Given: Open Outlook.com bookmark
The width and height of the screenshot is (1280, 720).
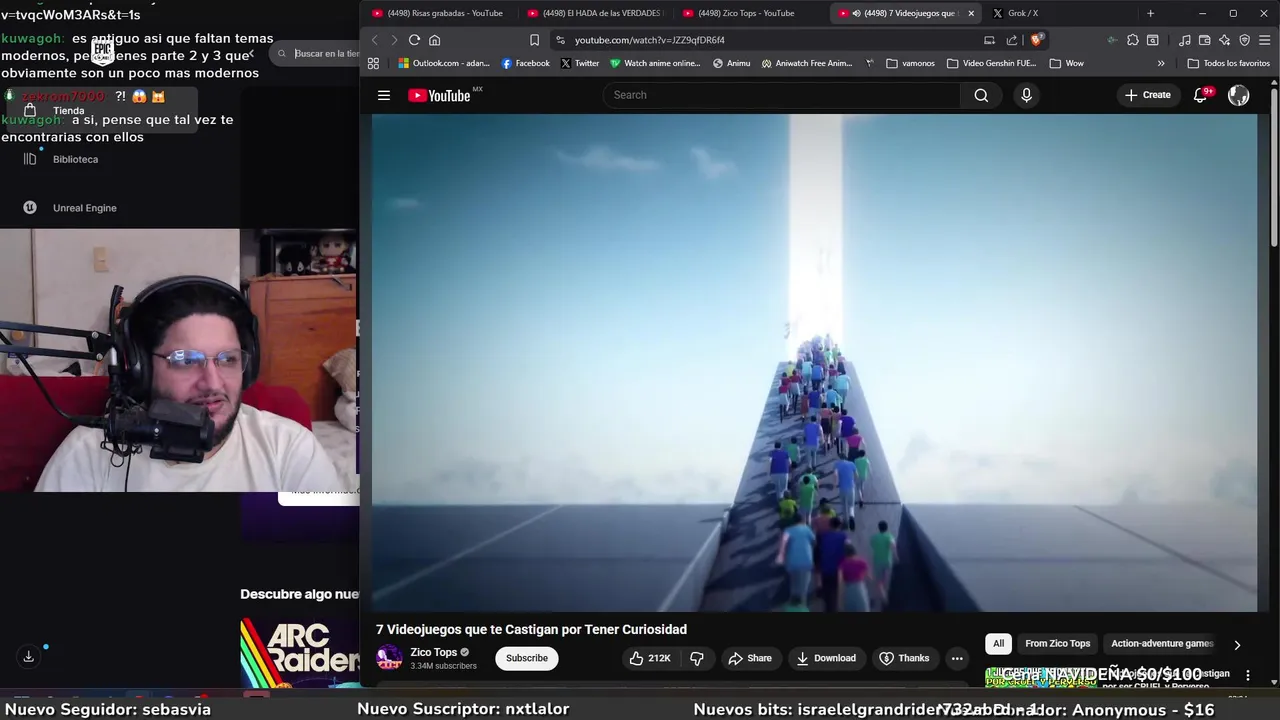Looking at the screenshot, I should coord(444,63).
